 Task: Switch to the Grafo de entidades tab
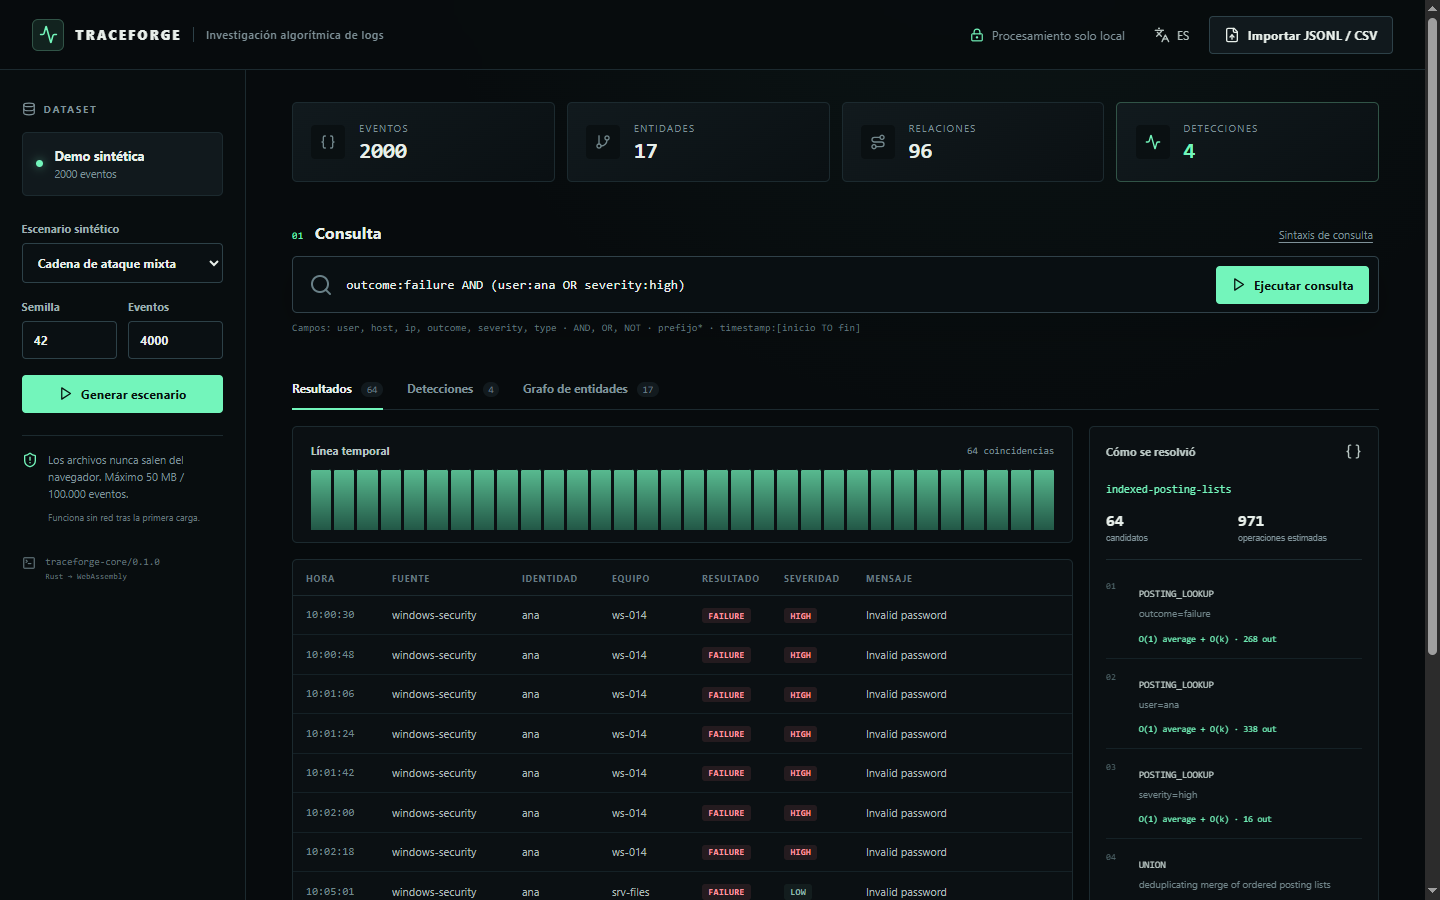[590, 389]
